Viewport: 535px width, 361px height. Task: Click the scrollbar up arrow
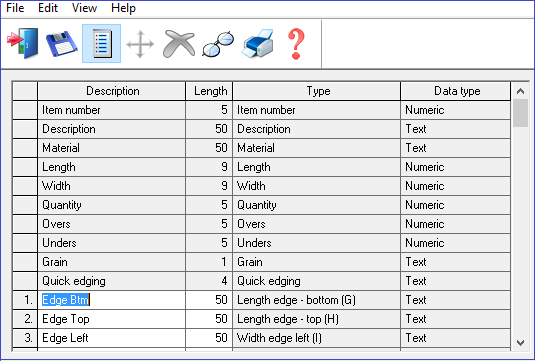point(520,91)
